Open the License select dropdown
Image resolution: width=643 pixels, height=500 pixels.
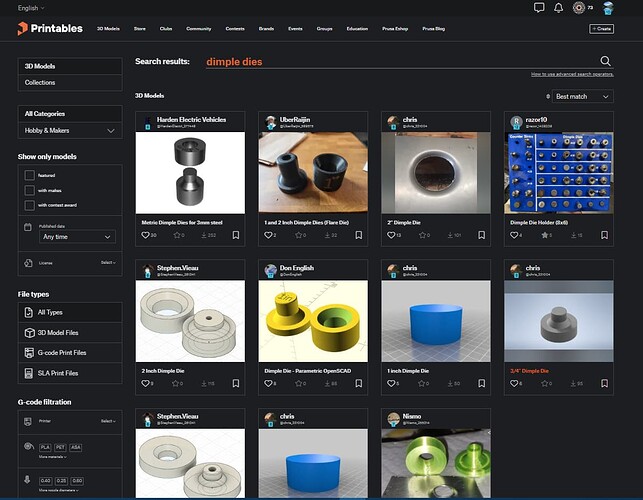[108, 263]
